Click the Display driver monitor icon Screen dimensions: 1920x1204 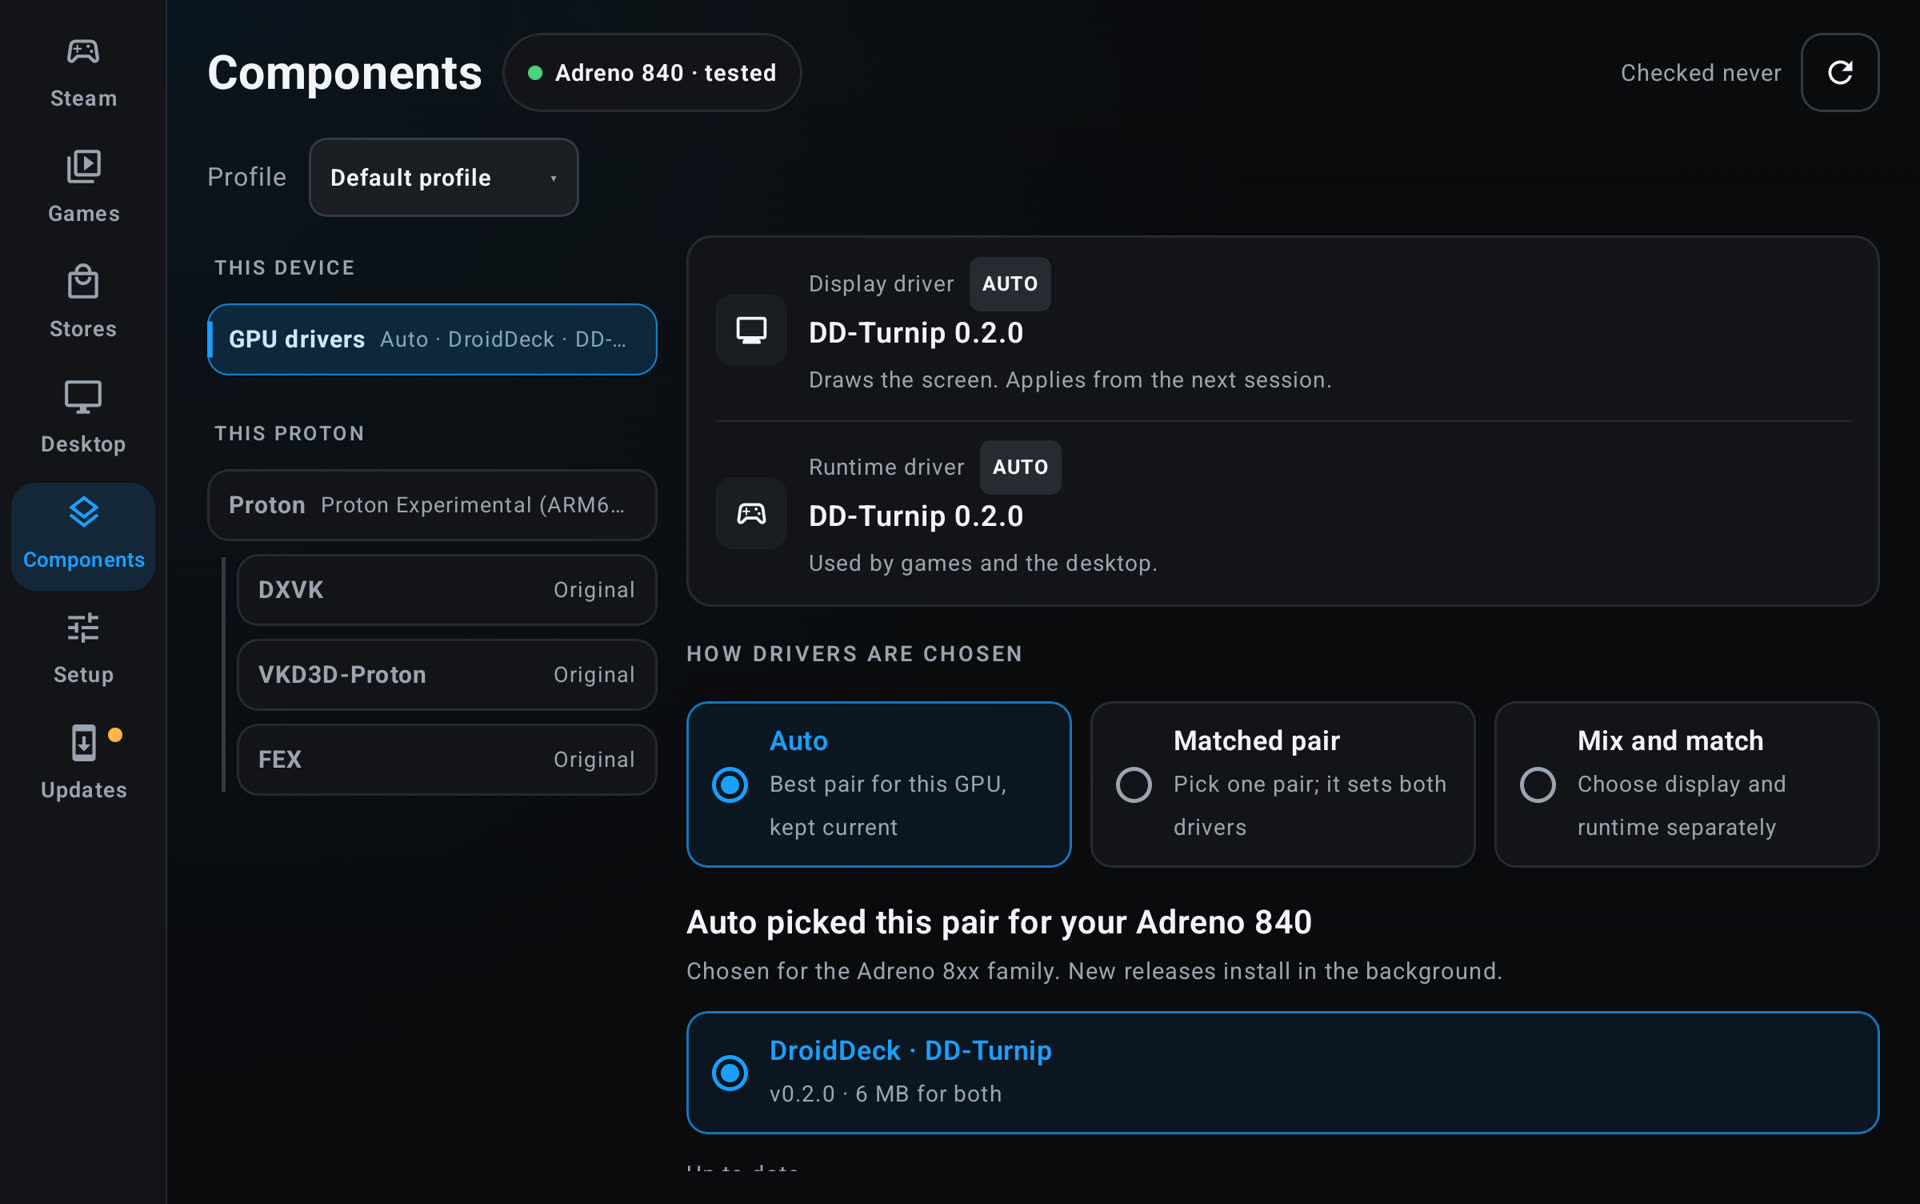[x=751, y=330]
